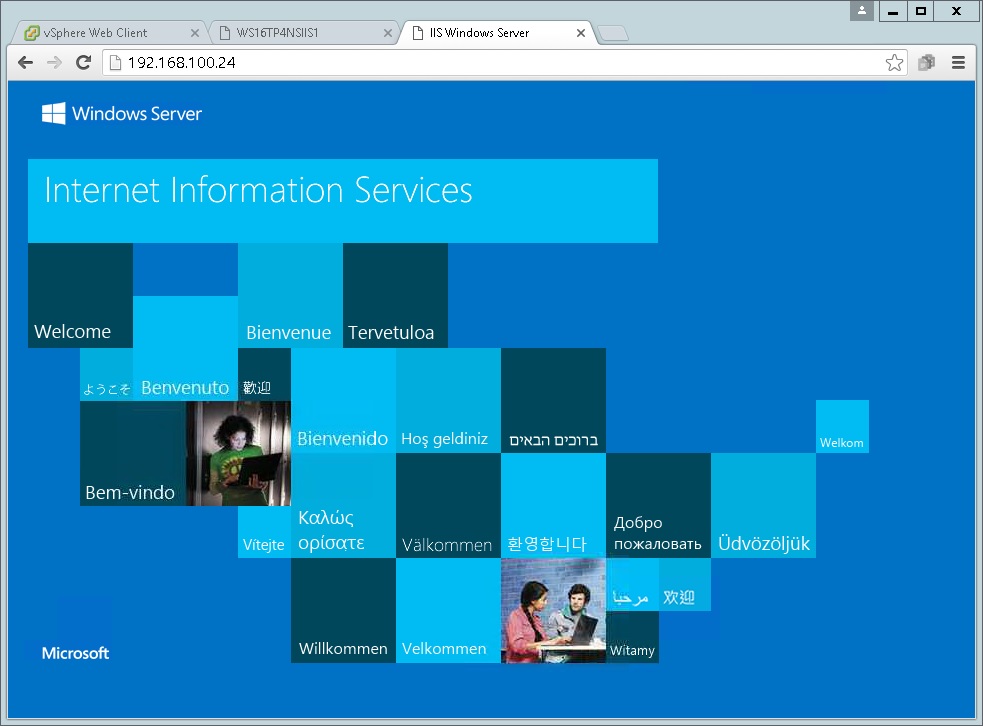Click the Willkommen tile
Image resolution: width=983 pixels, height=726 pixels.
pyautogui.click(x=344, y=610)
